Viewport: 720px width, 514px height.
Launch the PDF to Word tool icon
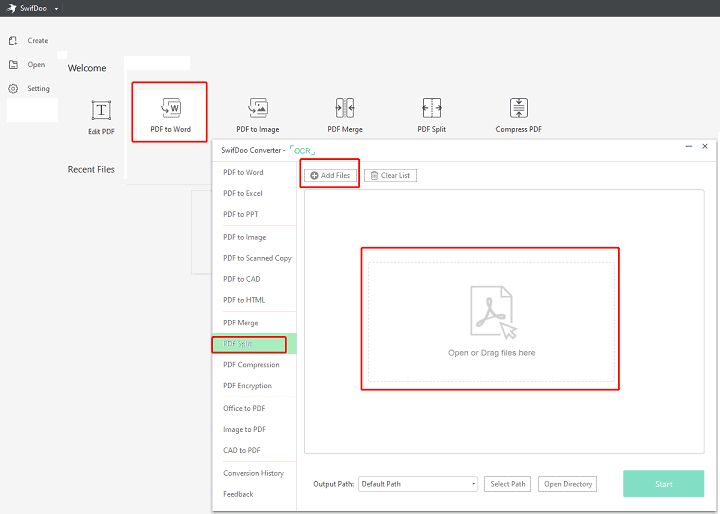pyautogui.click(x=171, y=108)
